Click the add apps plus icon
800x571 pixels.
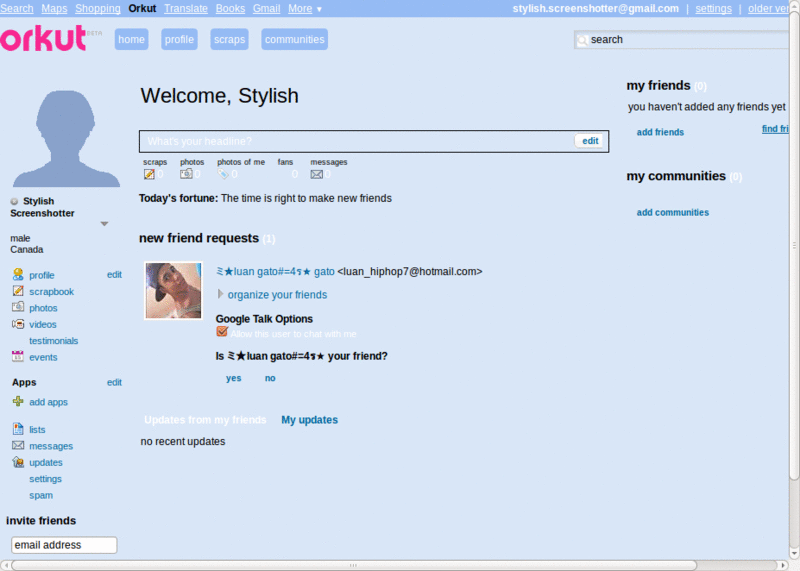tap(18, 402)
